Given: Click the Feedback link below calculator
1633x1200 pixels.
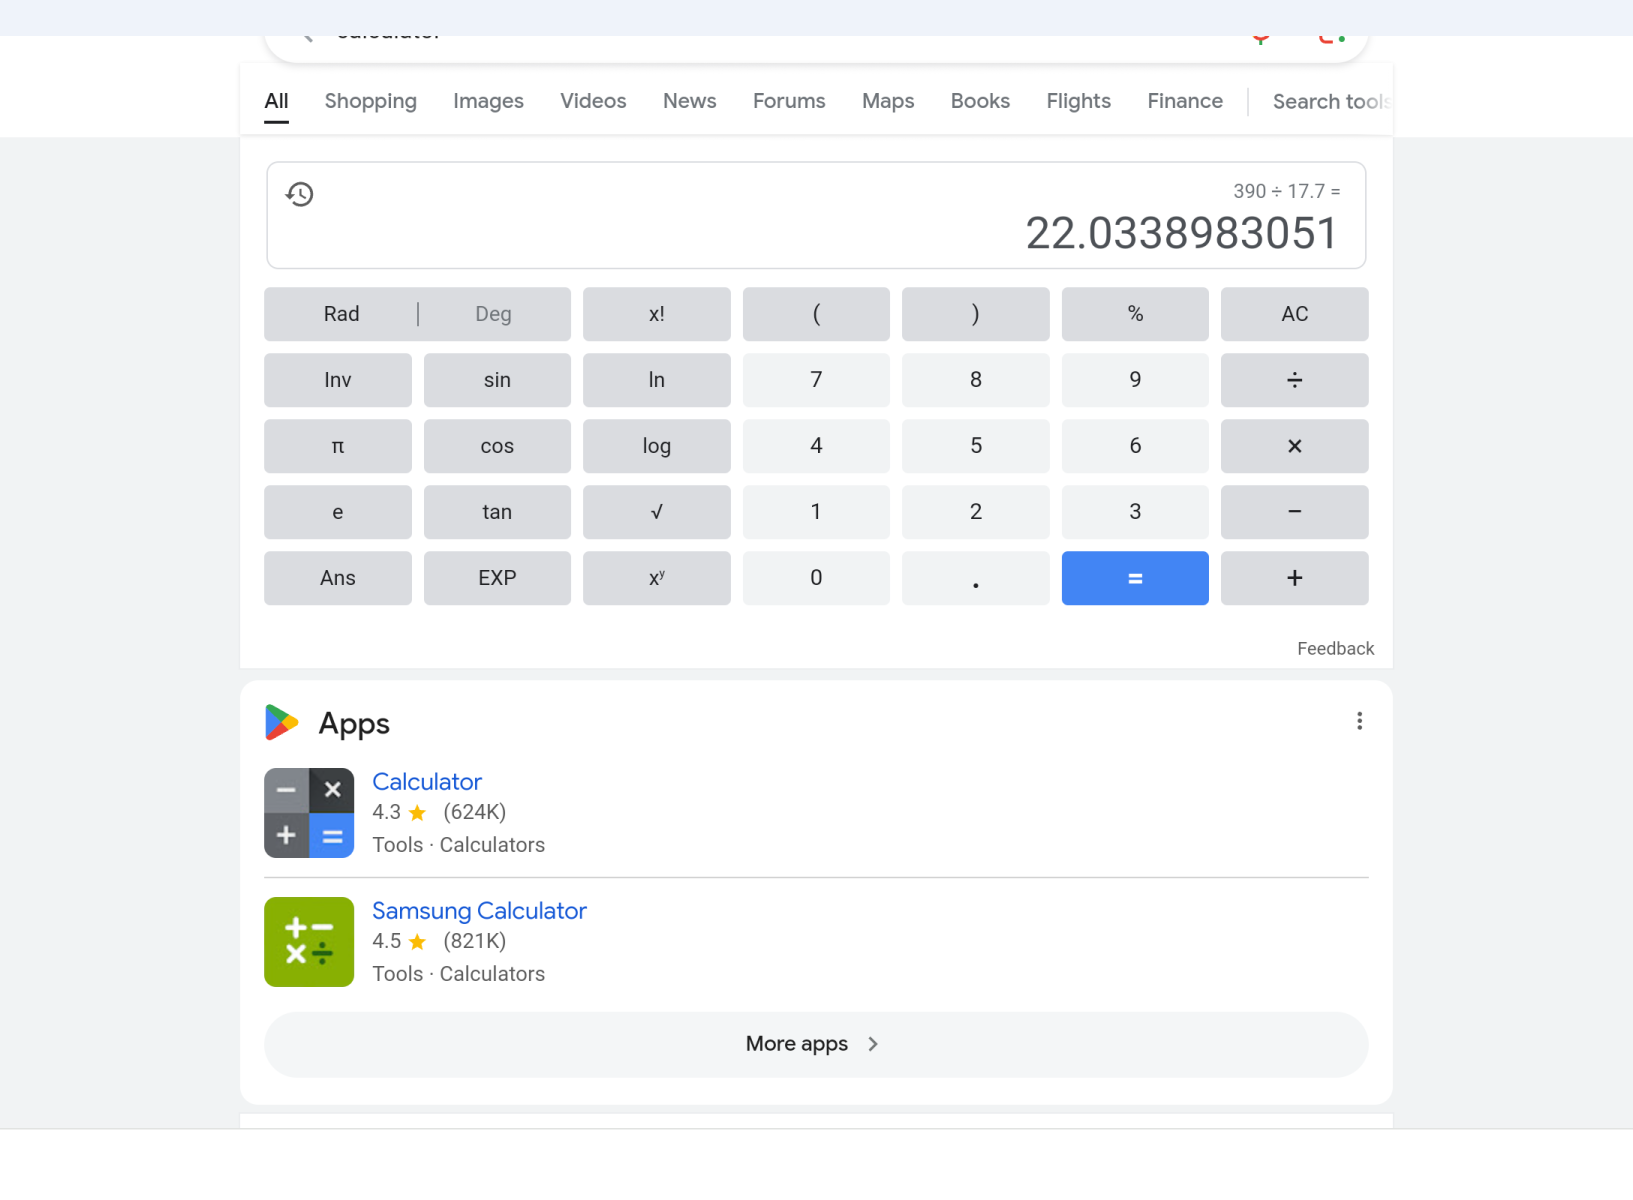Looking at the screenshot, I should (x=1335, y=648).
